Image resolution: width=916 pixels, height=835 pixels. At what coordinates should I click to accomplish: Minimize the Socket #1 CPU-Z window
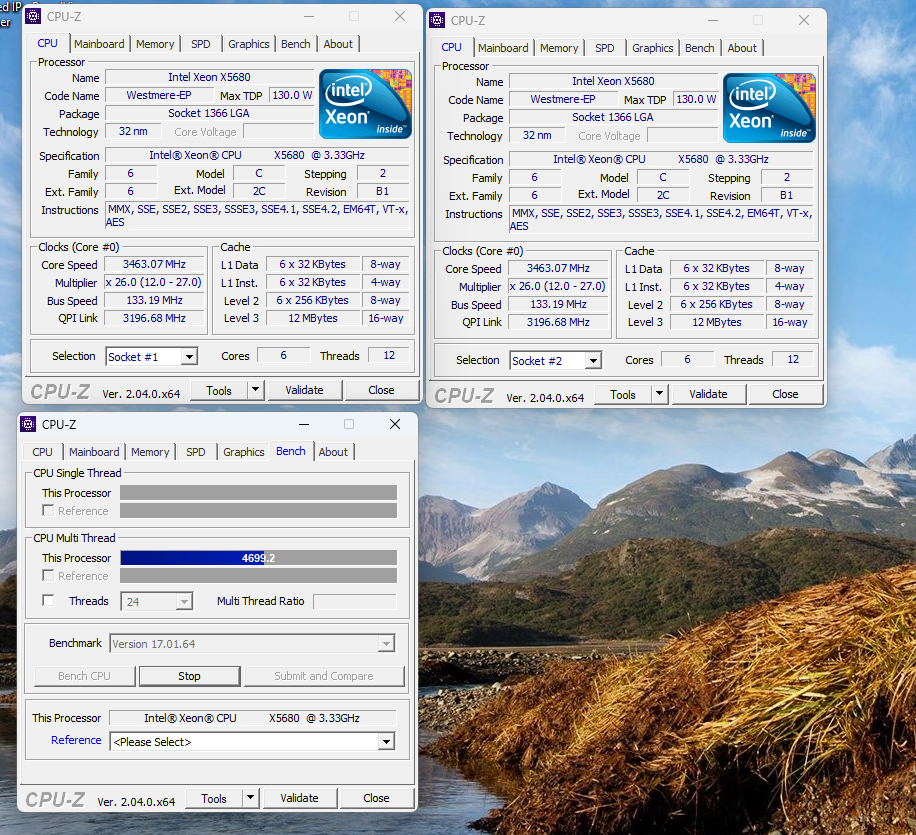(309, 16)
